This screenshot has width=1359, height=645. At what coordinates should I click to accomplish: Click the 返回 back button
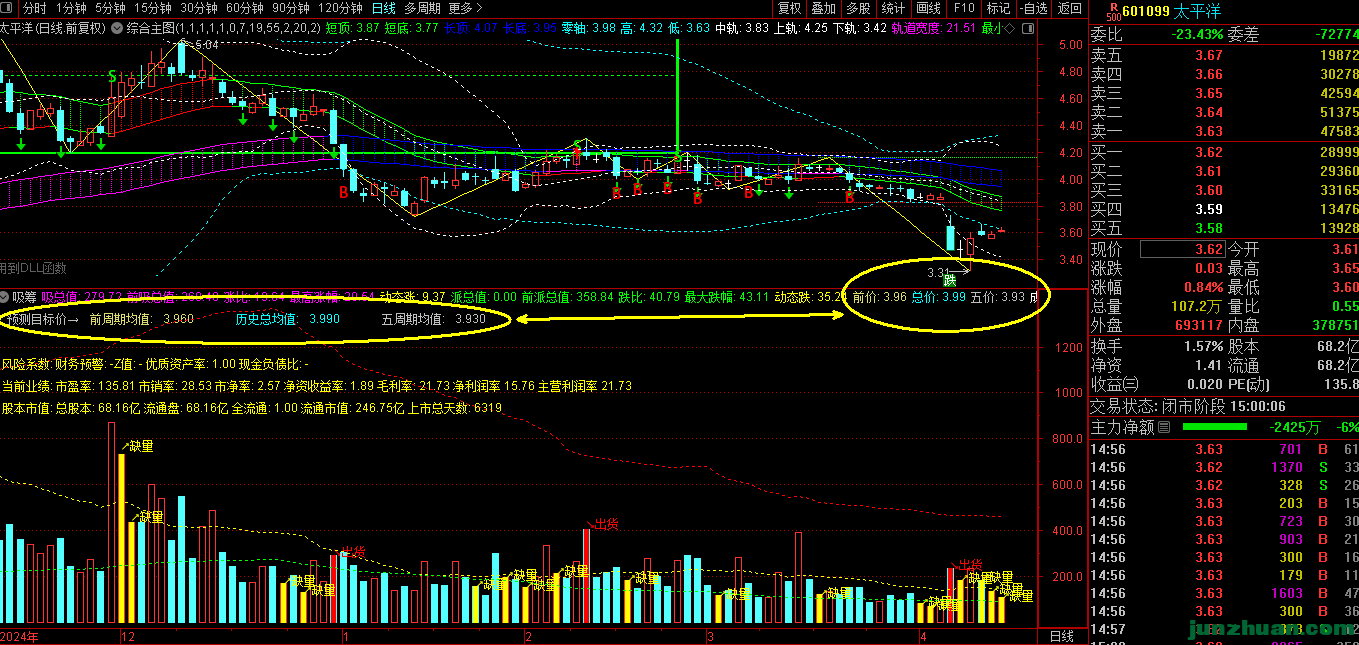point(1070,8)
